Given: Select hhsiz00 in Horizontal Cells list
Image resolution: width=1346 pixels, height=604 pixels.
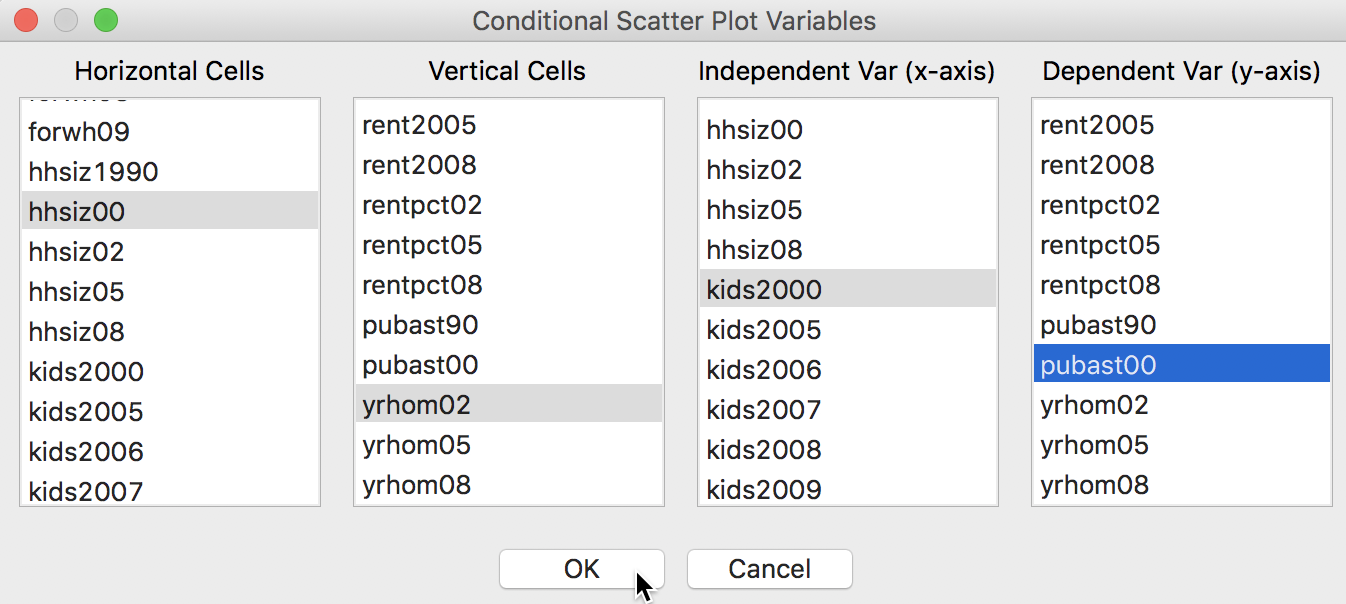Looking at the screenshot, I should [170, 211].
